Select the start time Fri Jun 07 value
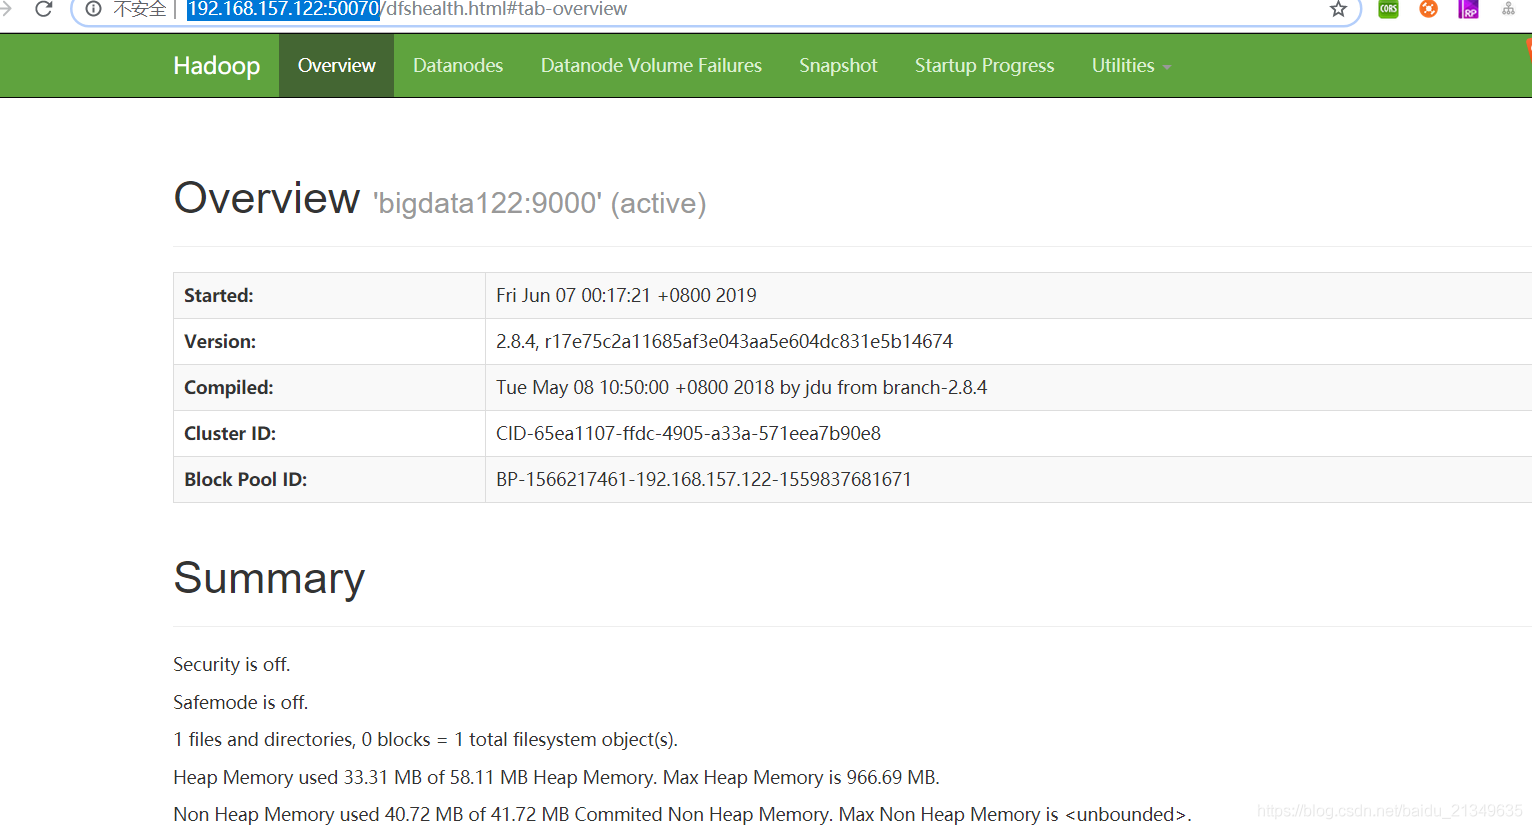Viewport: 1532px width, 829px height. (626, 296)
